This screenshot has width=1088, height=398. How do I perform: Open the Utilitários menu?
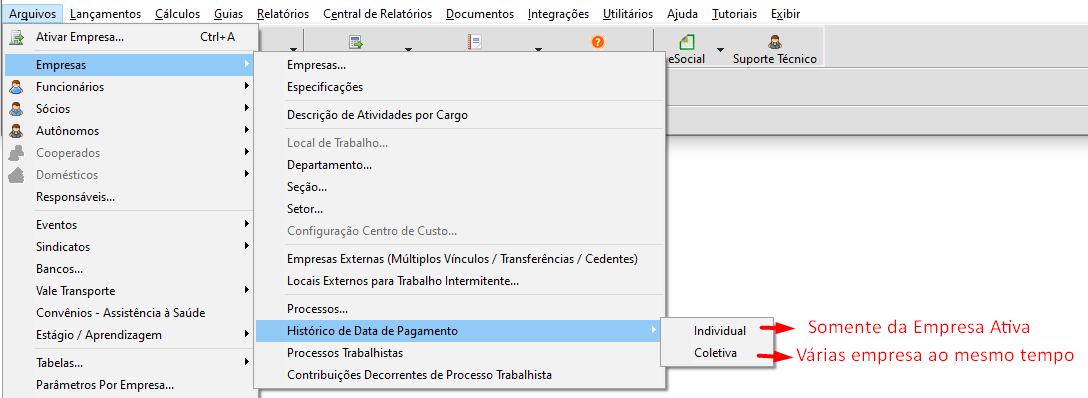(x=628, y=14)
